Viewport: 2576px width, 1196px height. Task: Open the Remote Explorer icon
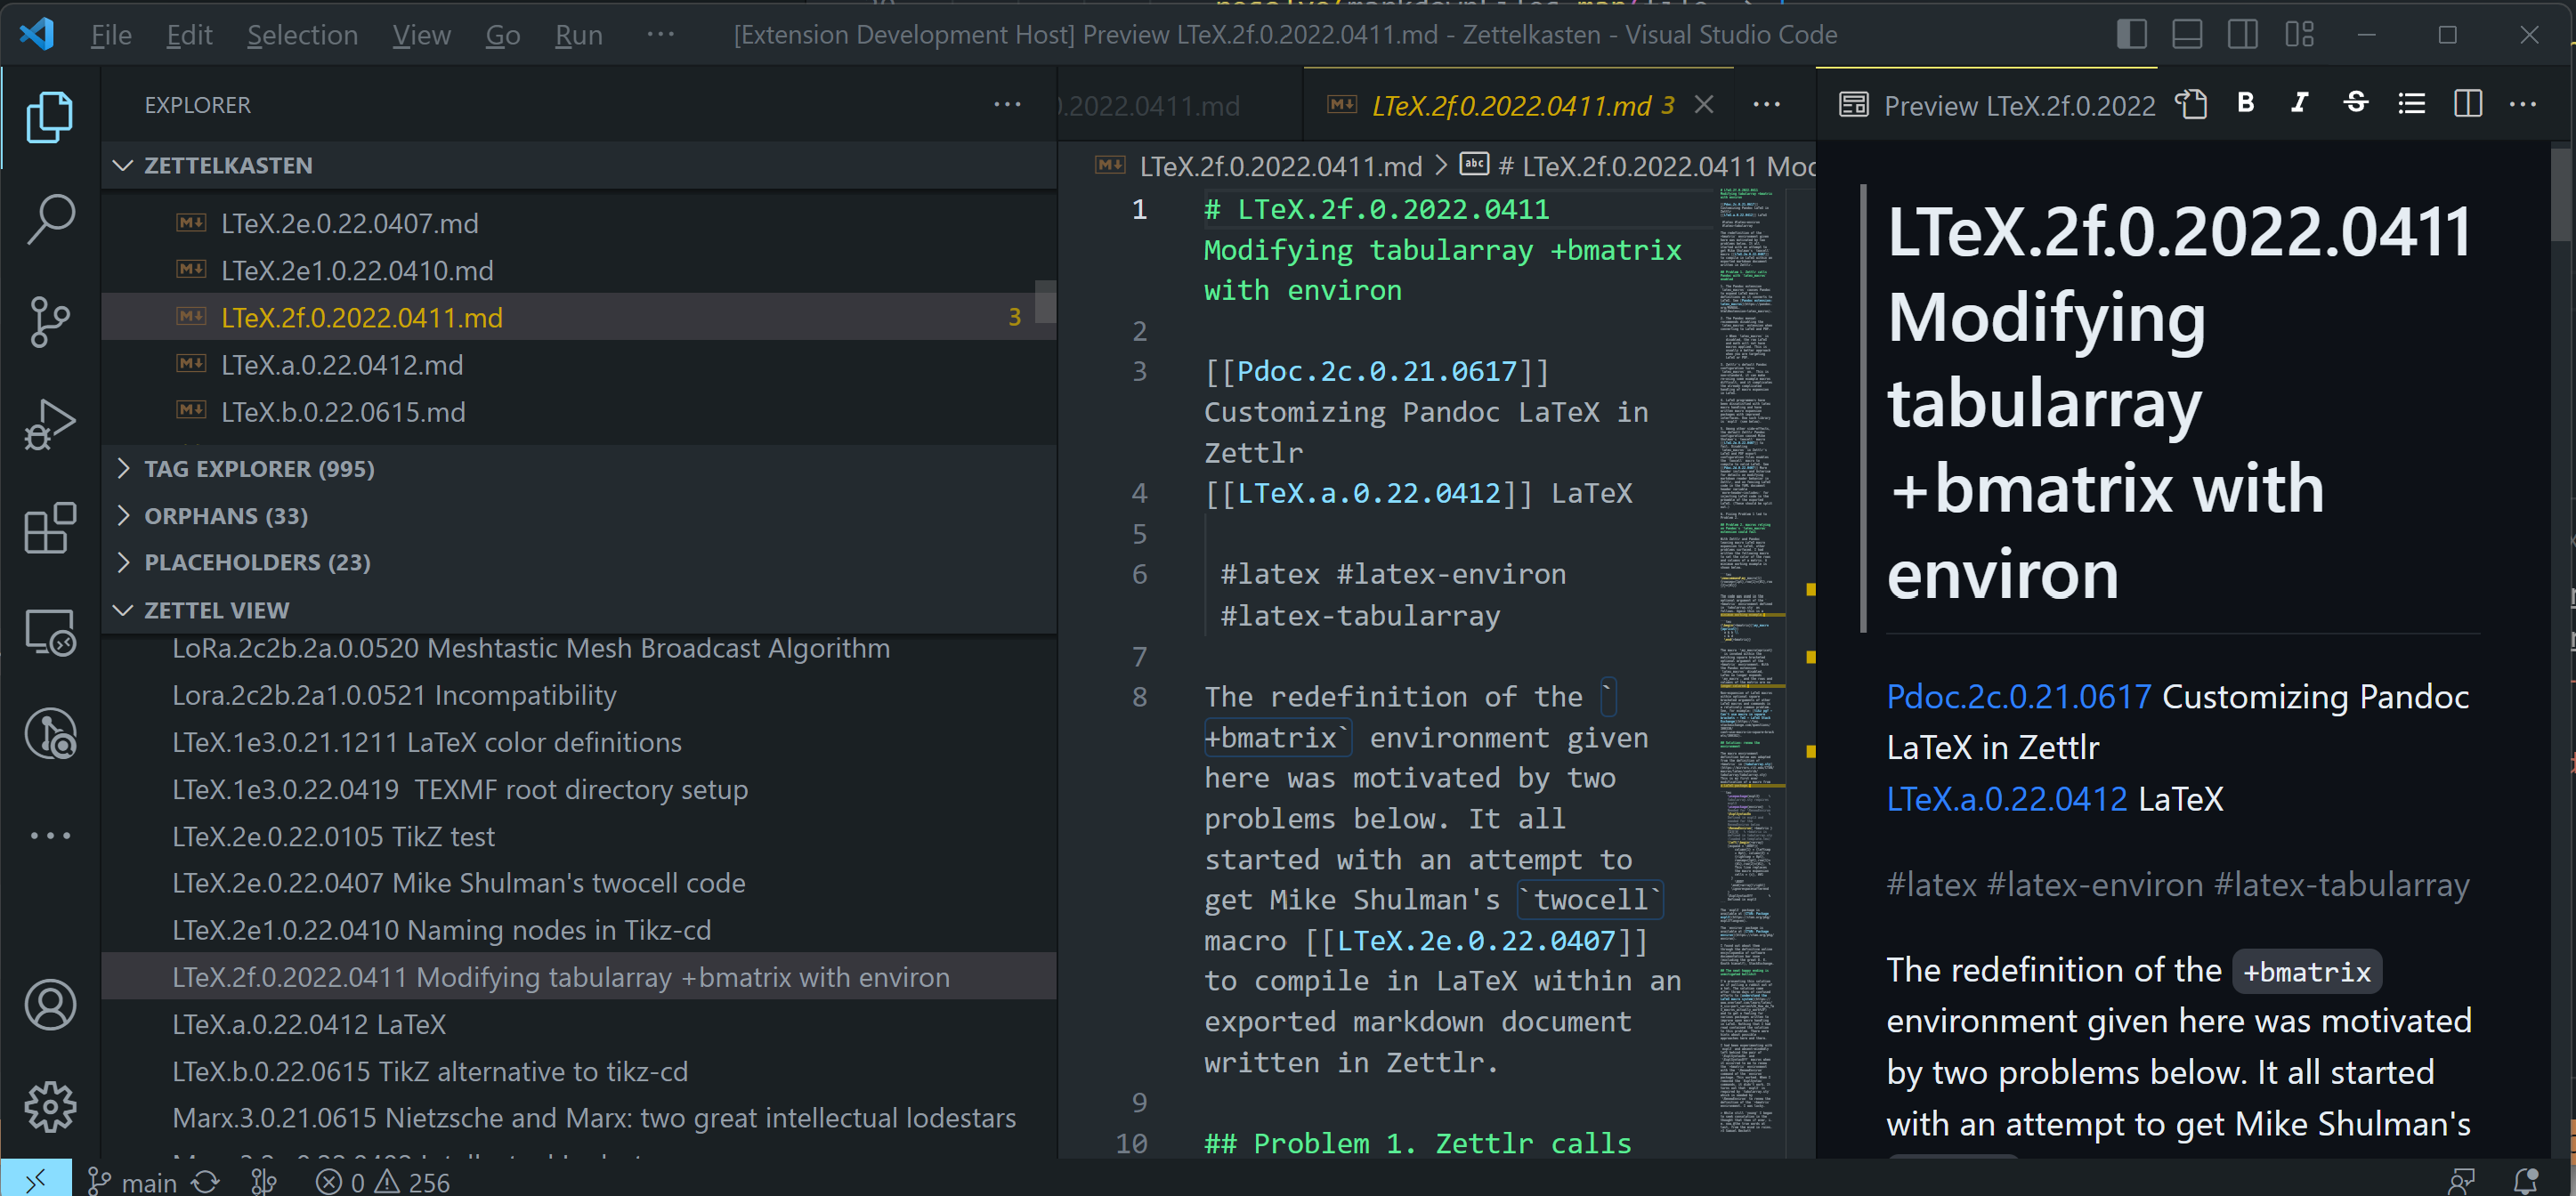(50, 632)
